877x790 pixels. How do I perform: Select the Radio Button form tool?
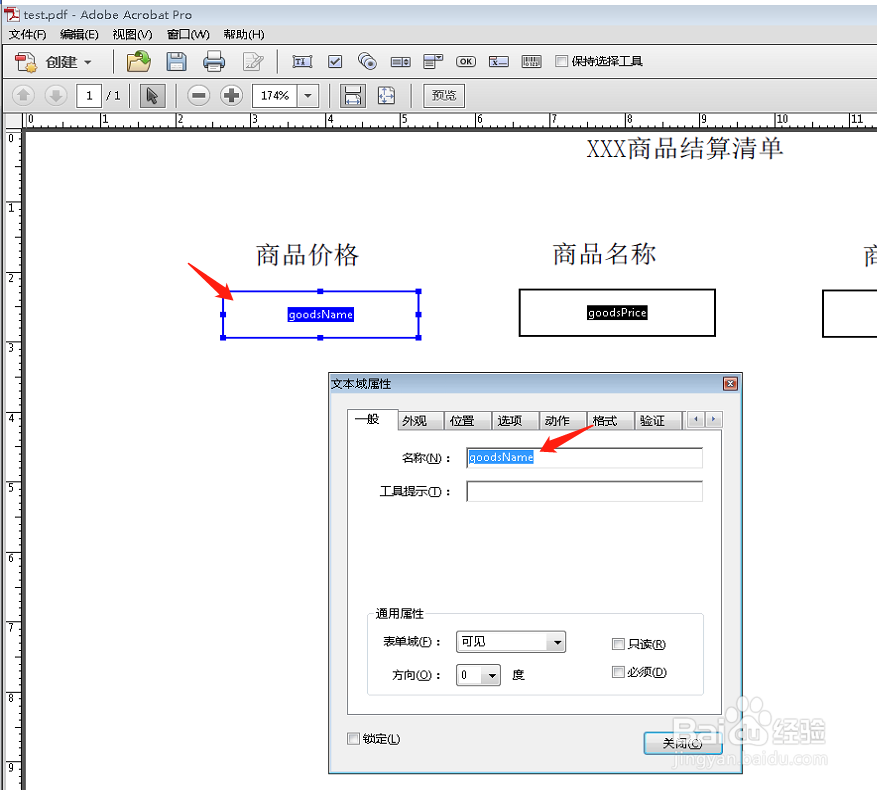pos(367,61)
